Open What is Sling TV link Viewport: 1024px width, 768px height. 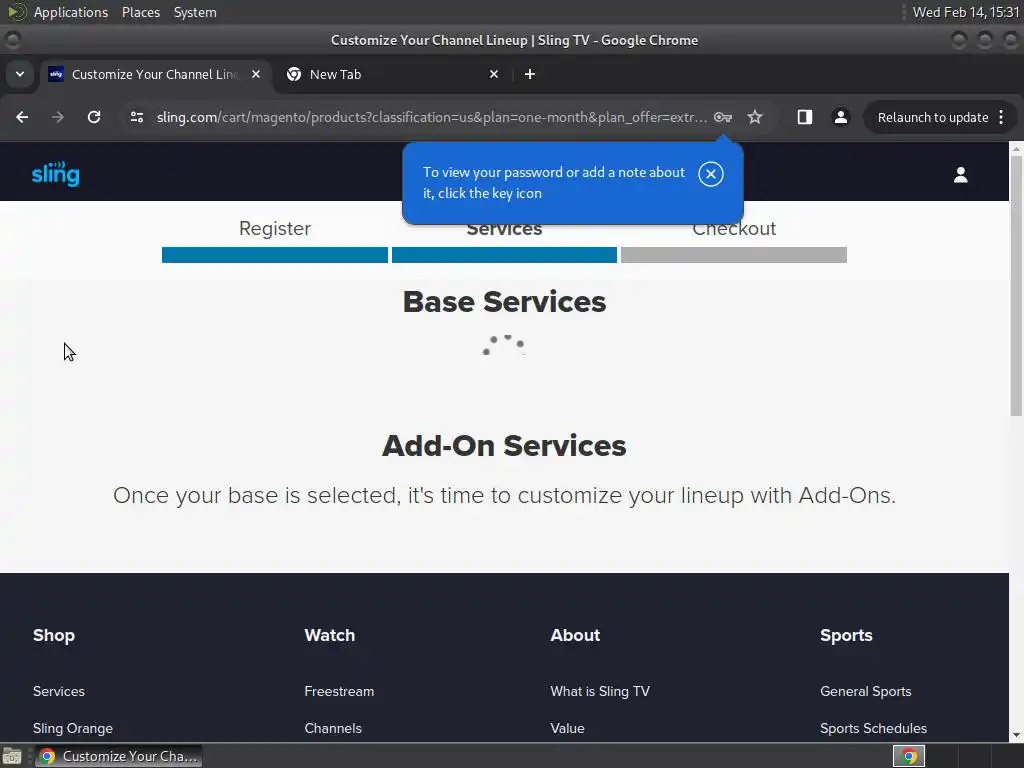pyautogui.click(x=600, y=691)
